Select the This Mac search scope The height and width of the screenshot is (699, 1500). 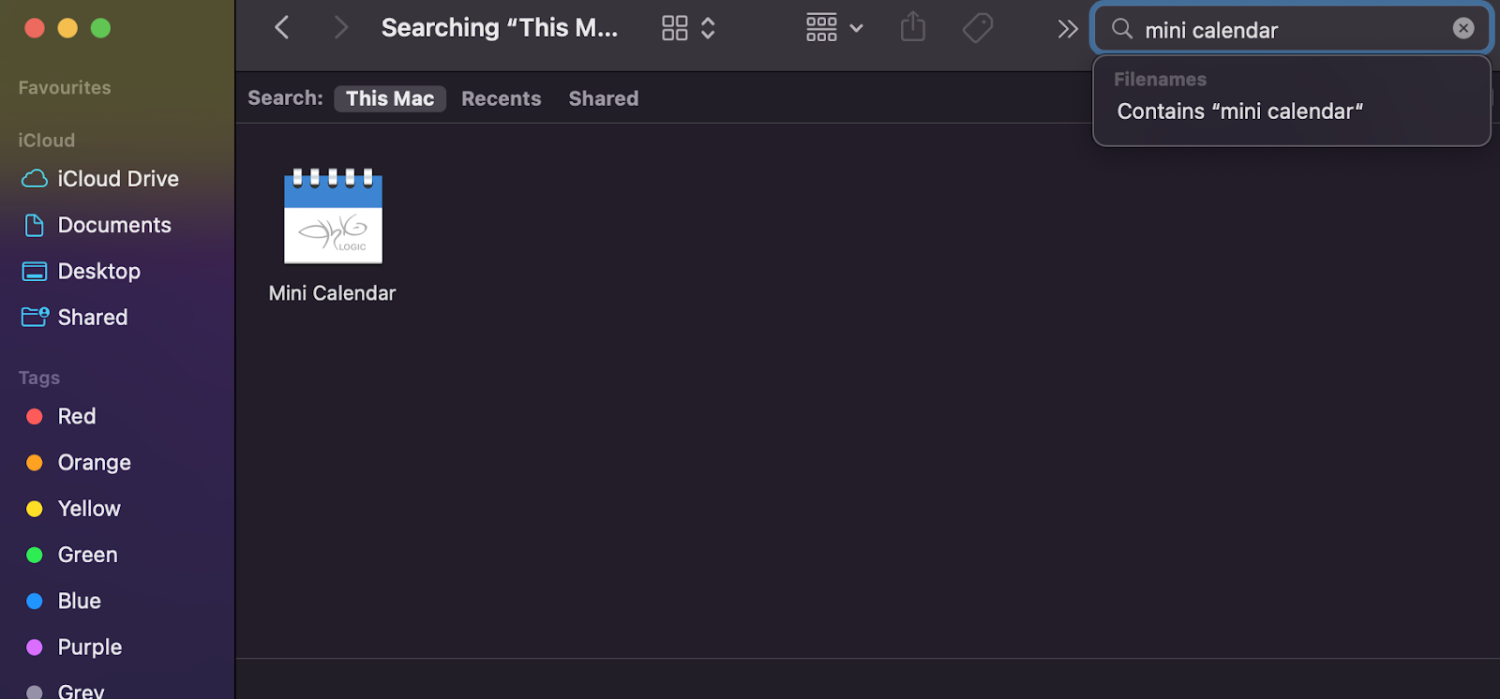tap(389, 98)
